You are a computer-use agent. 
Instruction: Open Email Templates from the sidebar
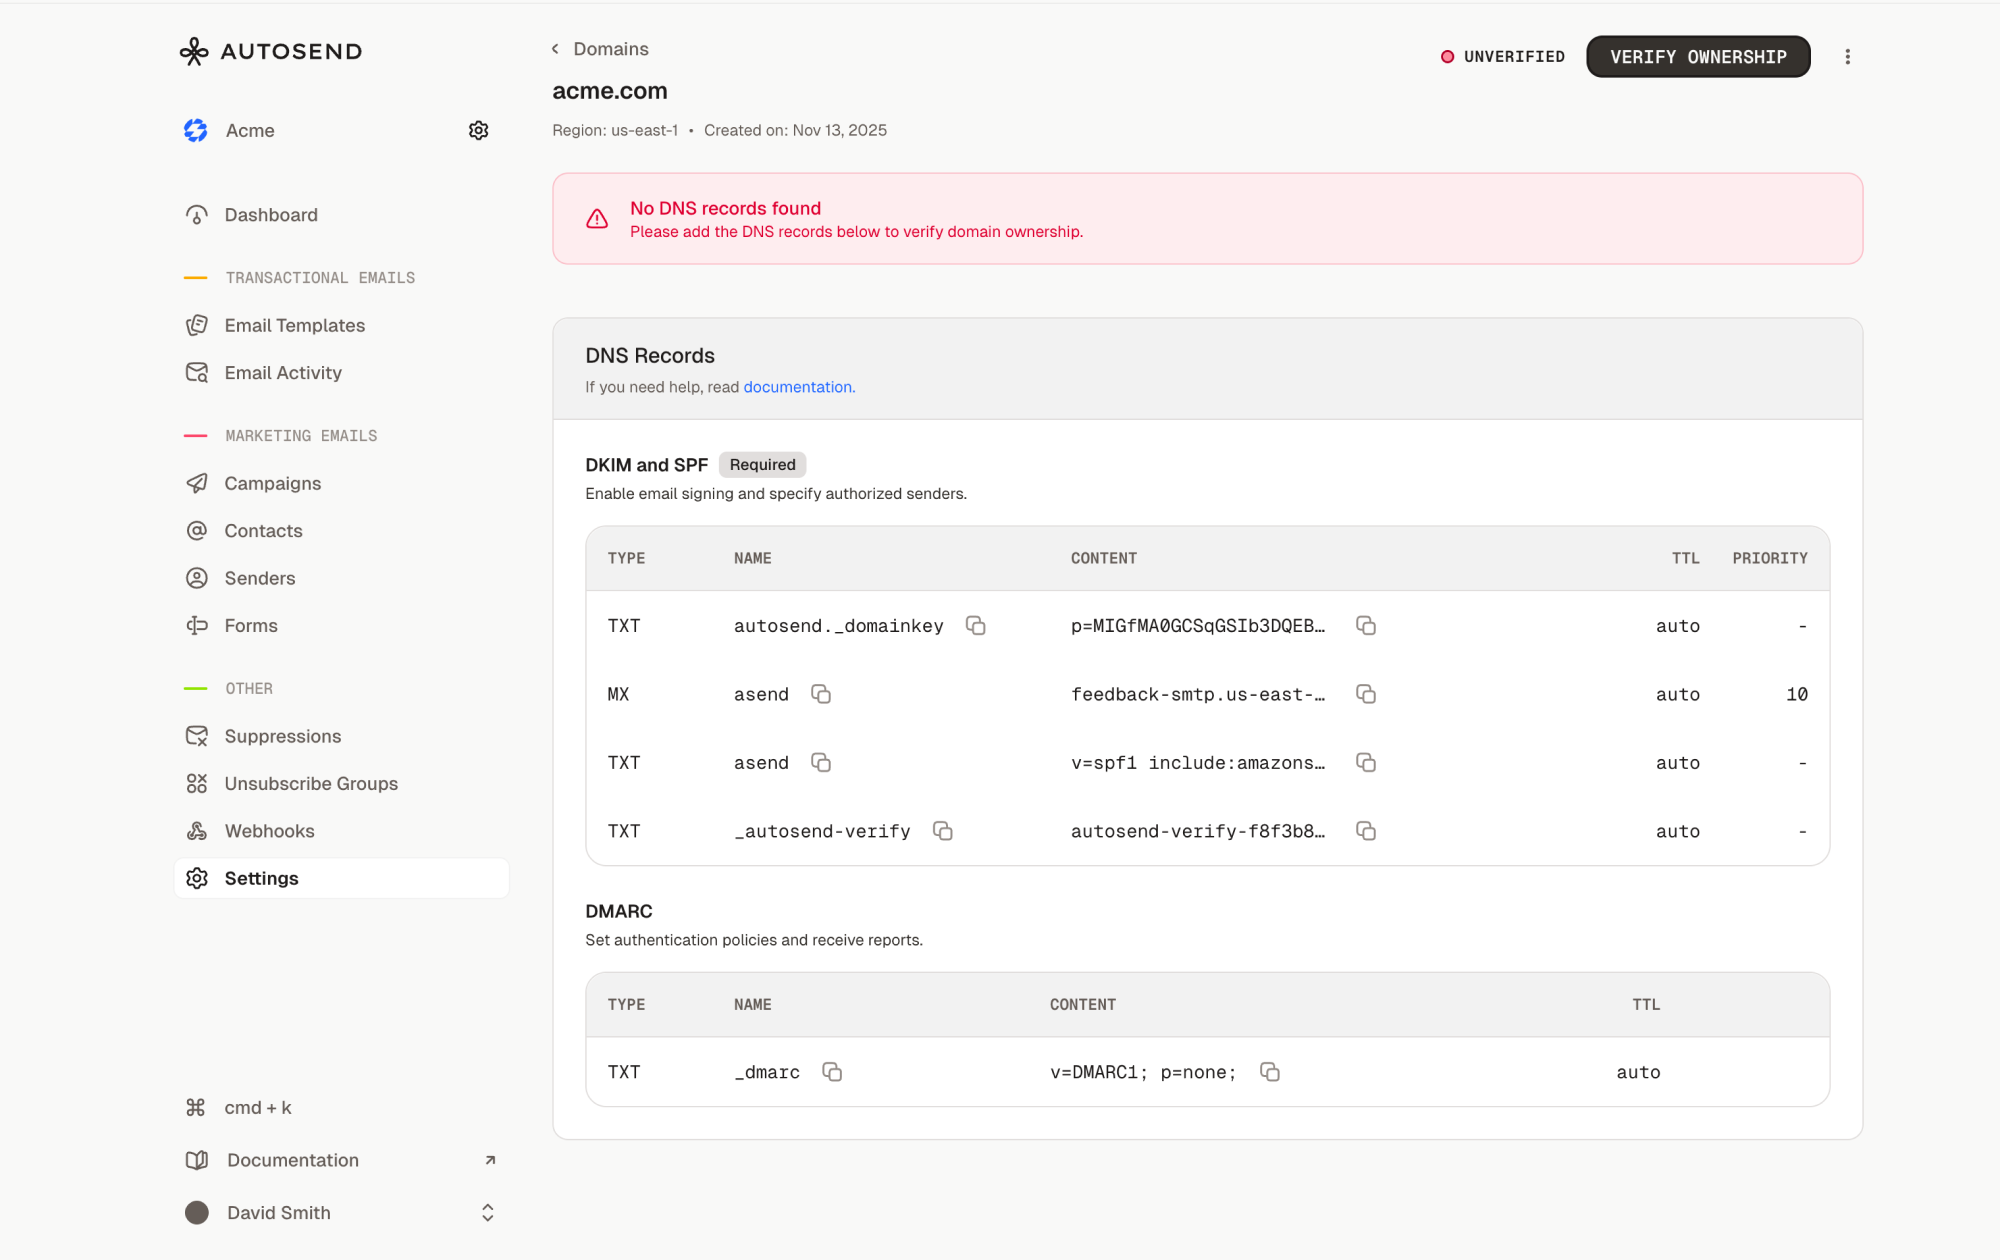[294, 325]
